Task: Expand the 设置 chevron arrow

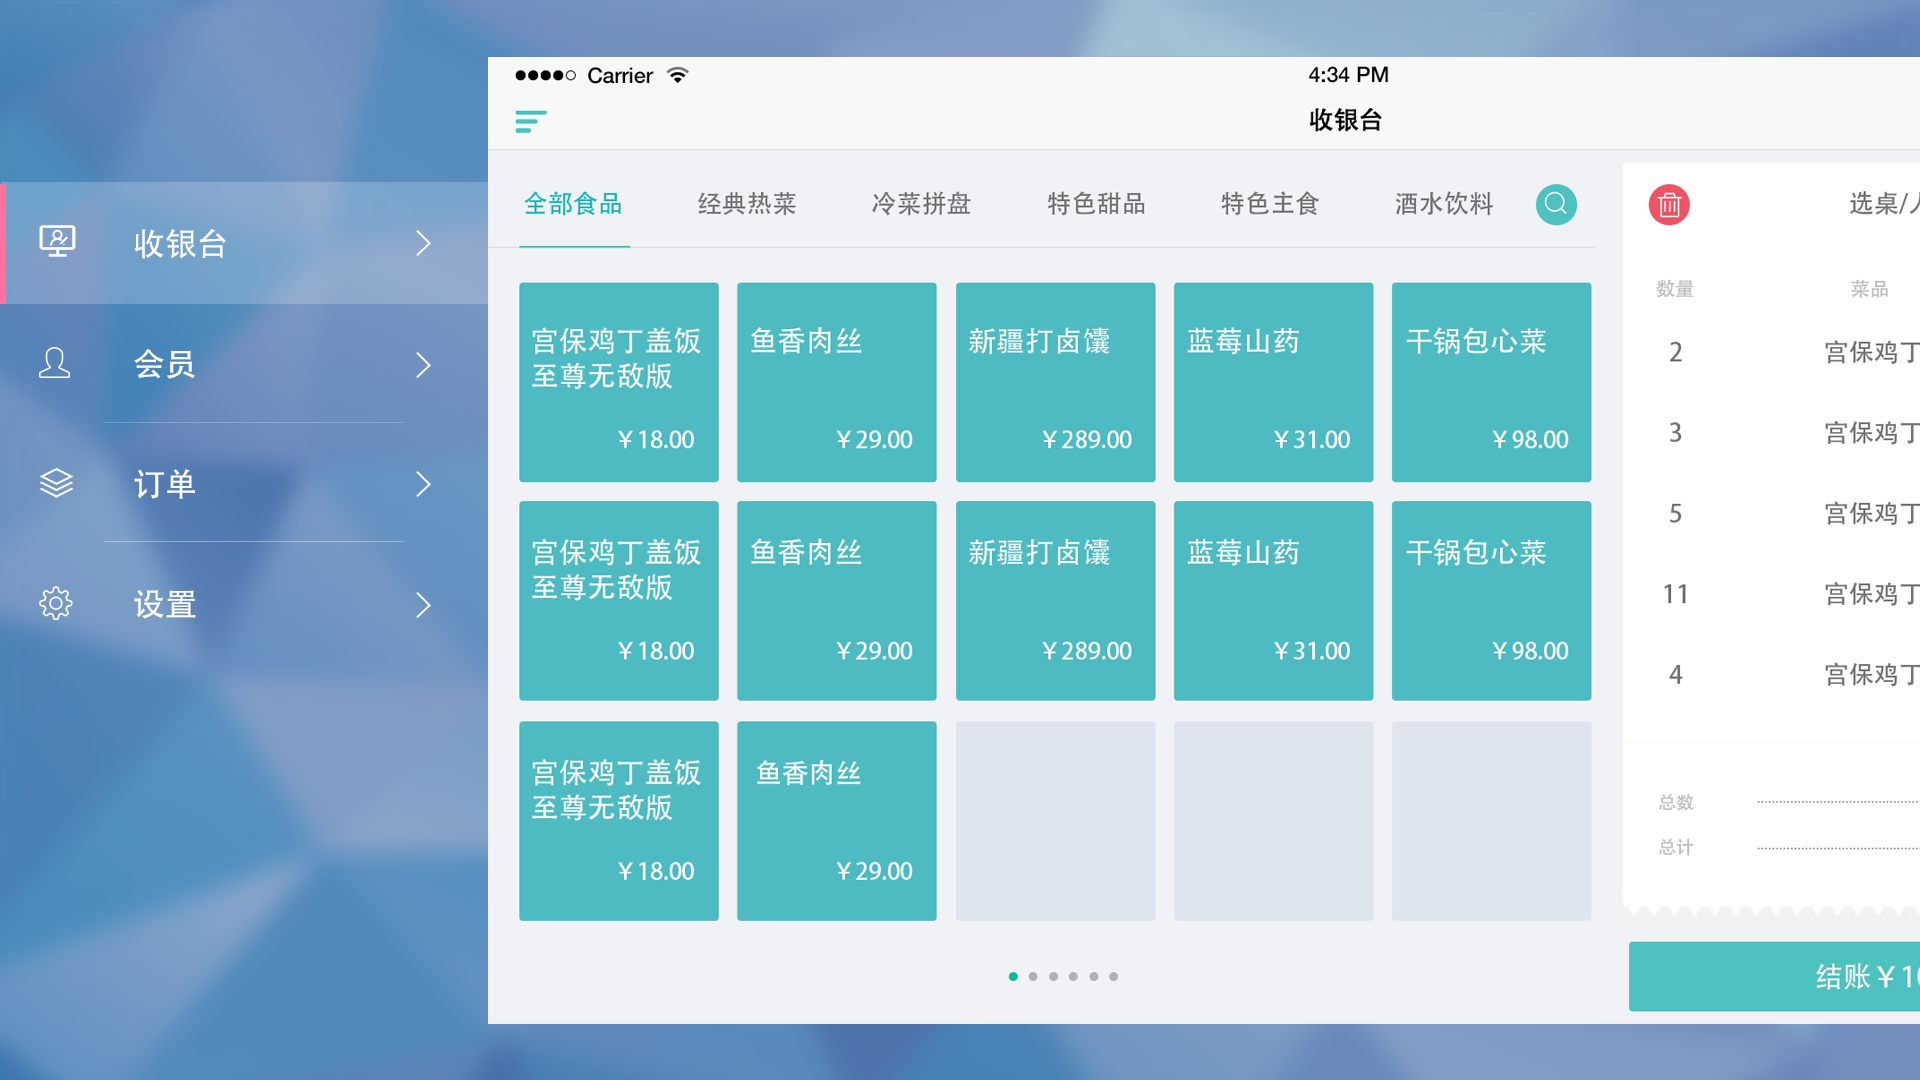Action: (423, 604)
